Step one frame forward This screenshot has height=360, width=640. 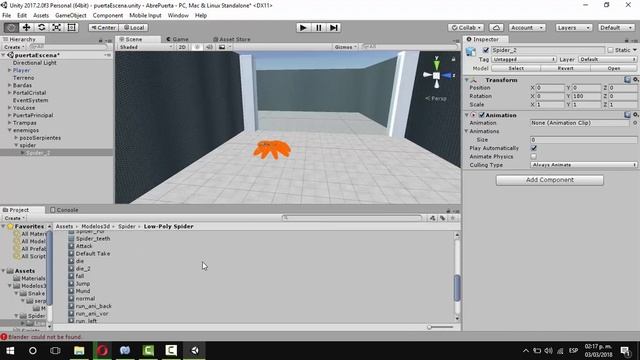[333, 27]
